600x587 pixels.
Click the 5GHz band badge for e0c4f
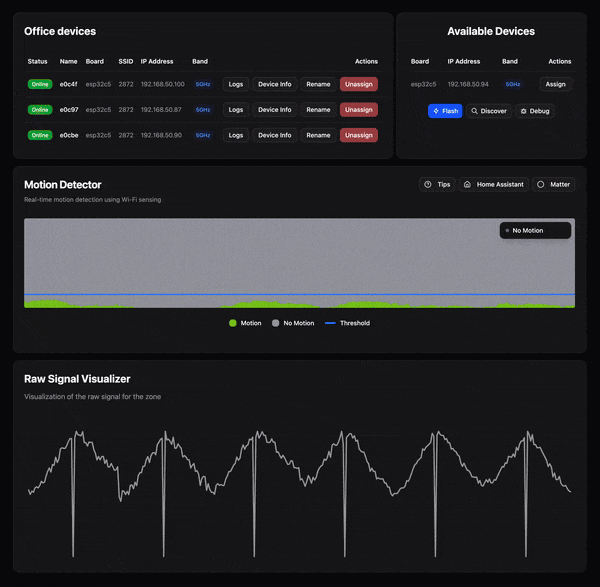(x=203, y=84)
